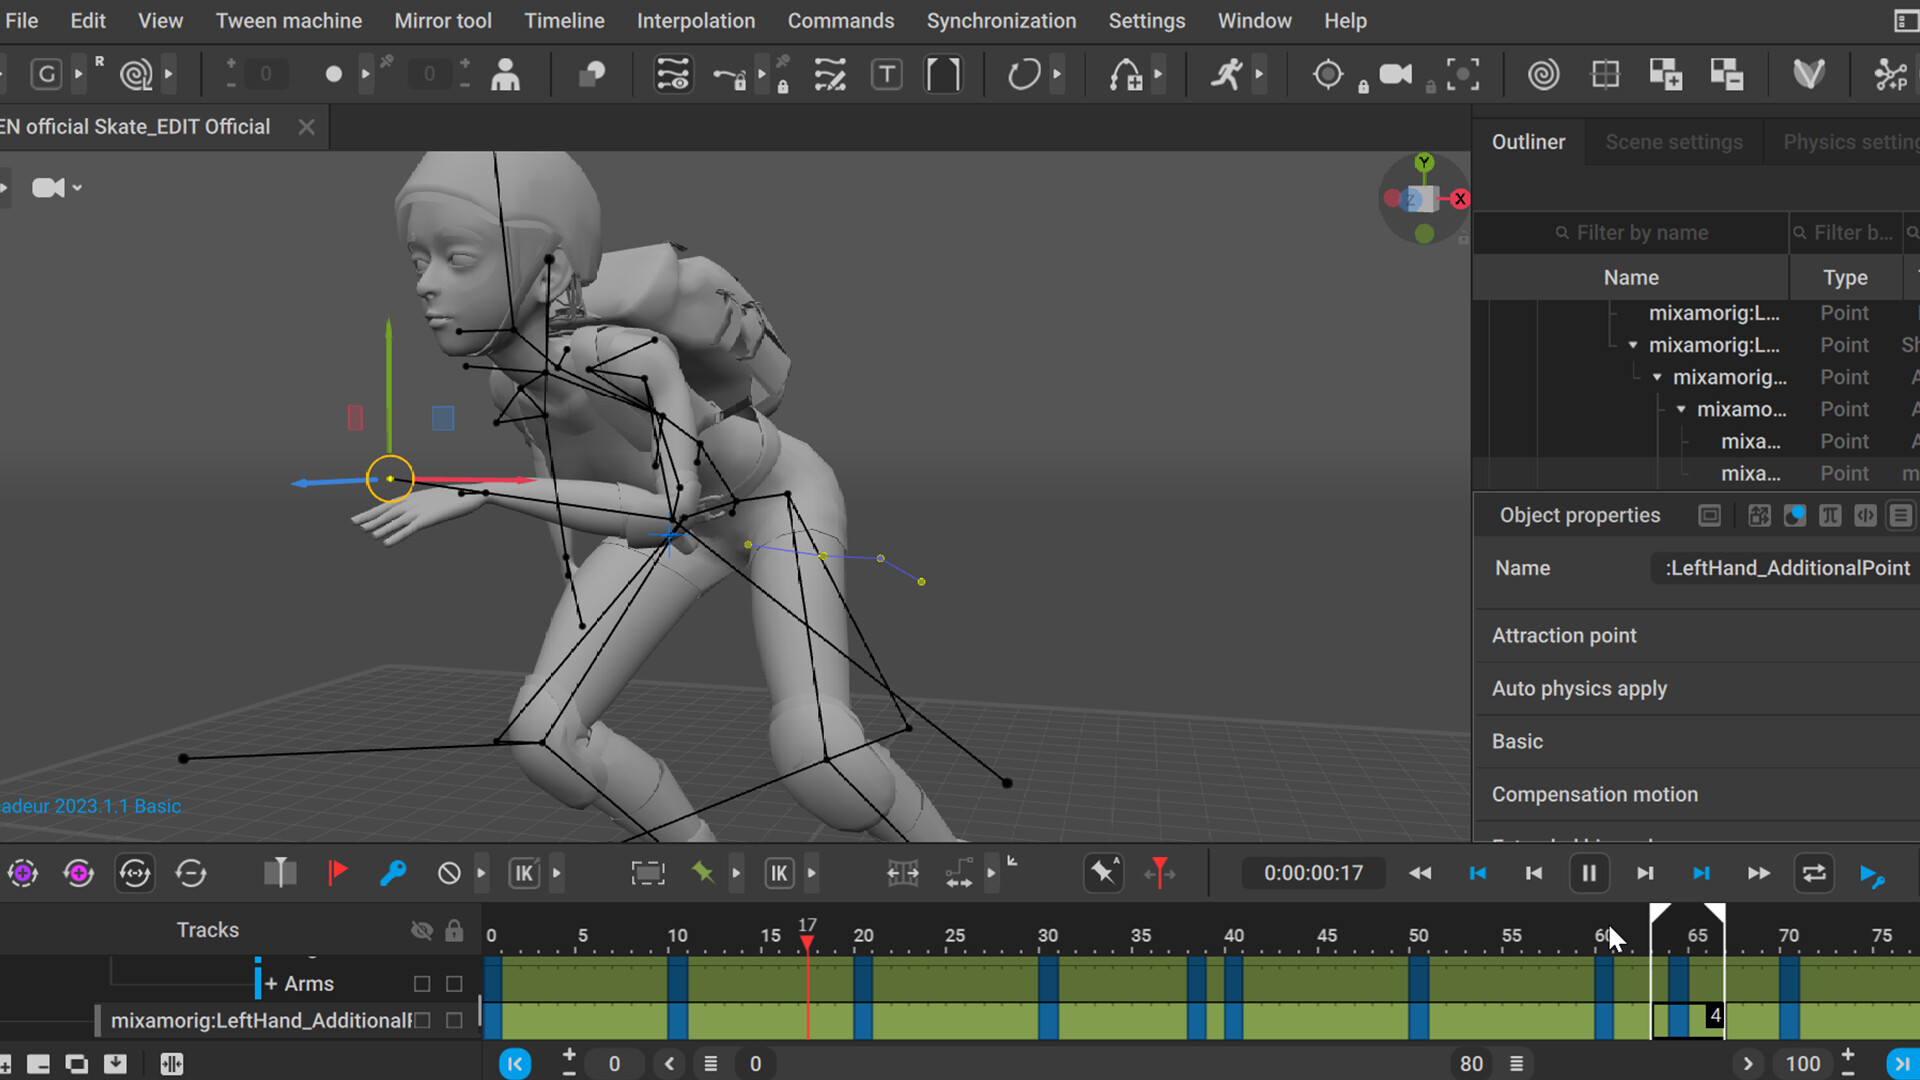Click the text T tool icon
1920x1080 pixels.
tap(886, 74)
